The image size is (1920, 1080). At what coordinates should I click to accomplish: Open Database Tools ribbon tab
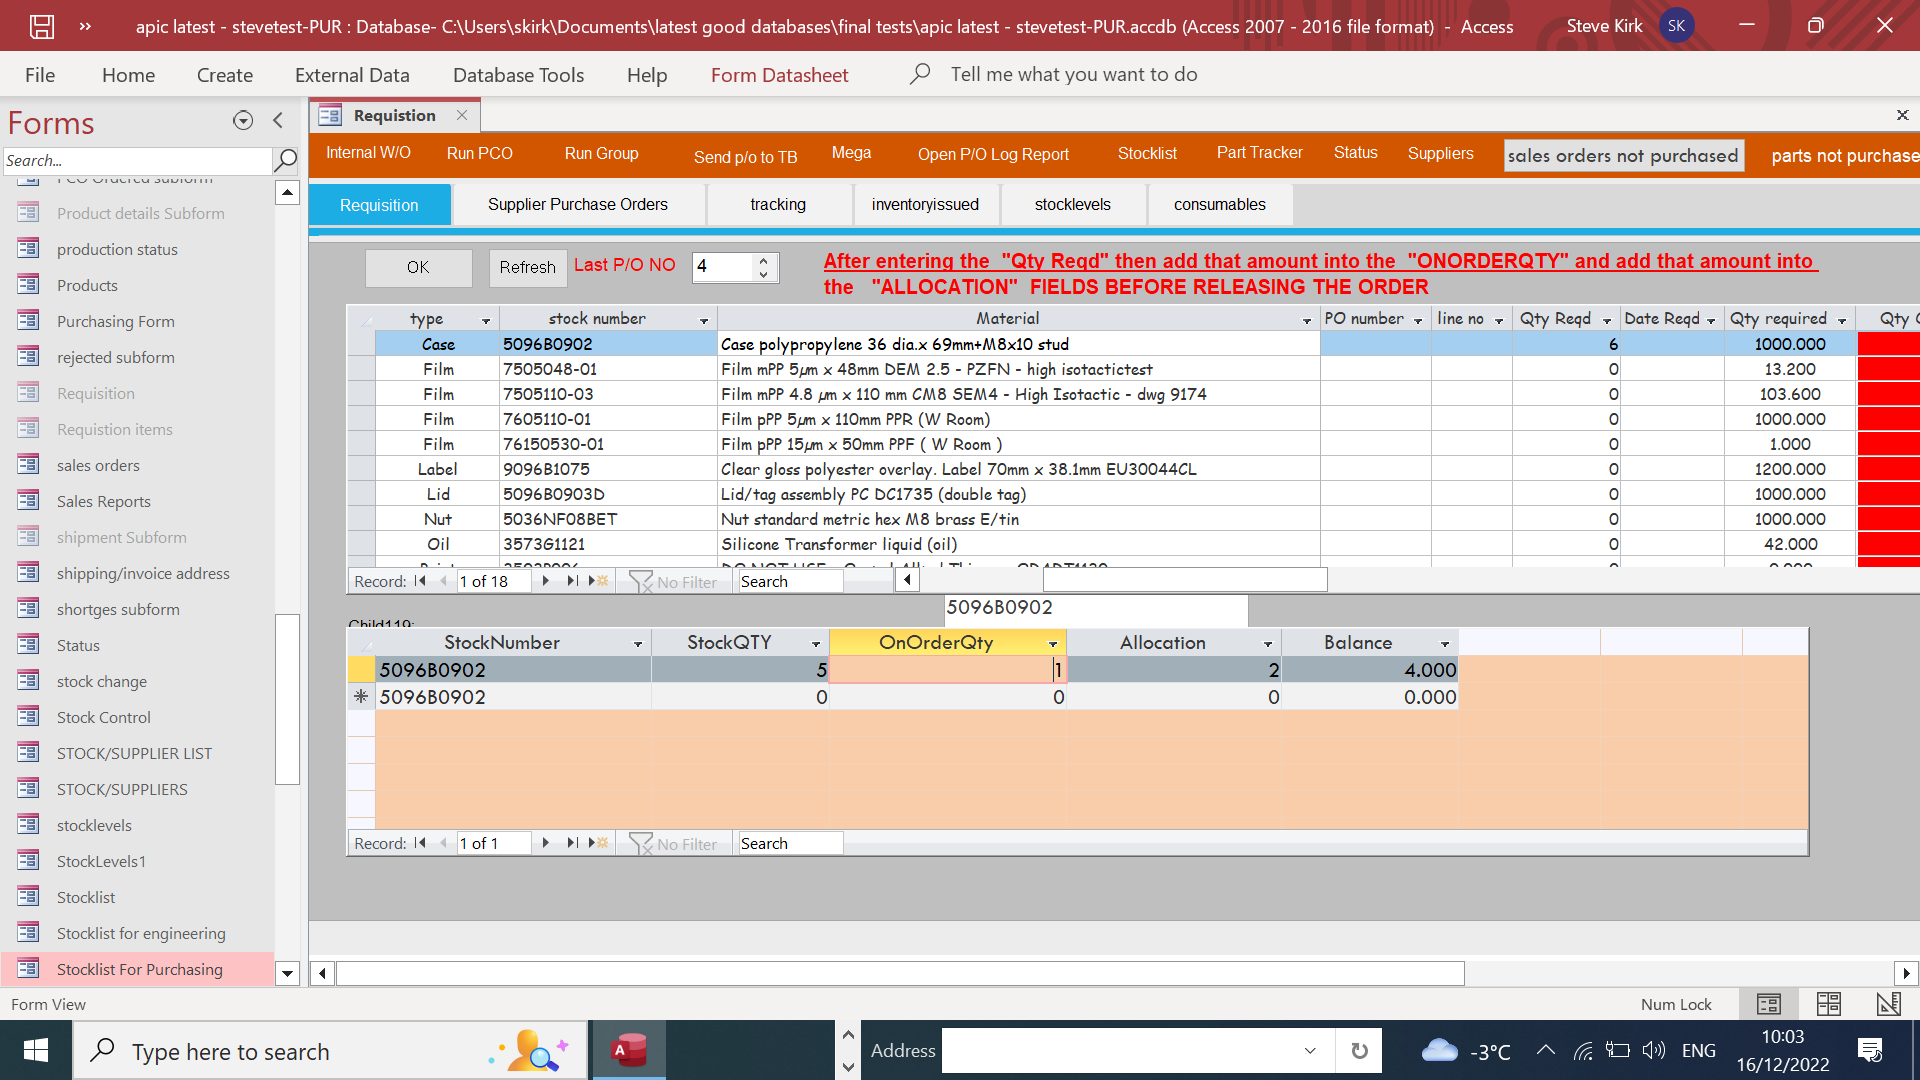click(518, 75)
